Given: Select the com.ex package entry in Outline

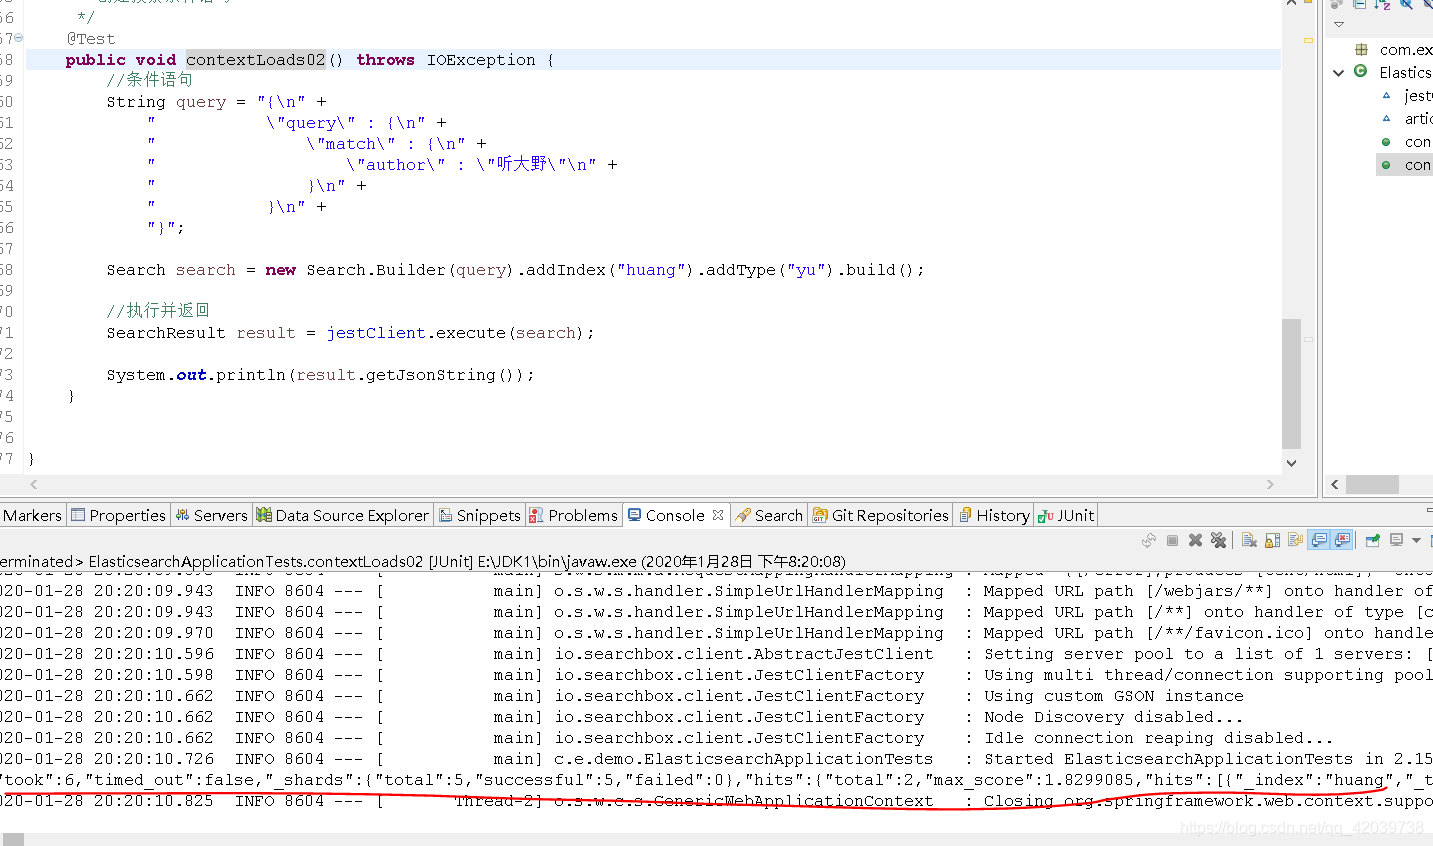Looking at the screenshot, I should 1406,49.
